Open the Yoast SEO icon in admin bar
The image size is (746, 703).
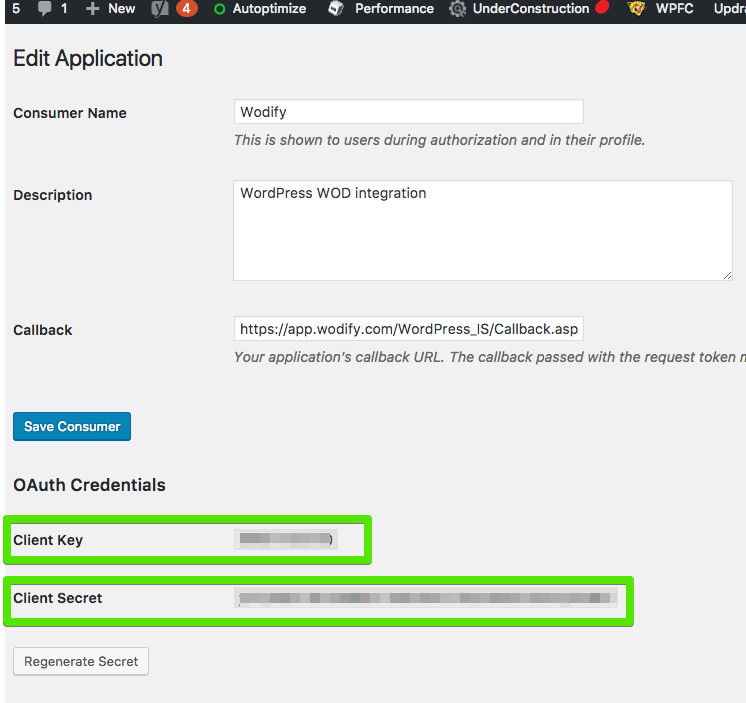(x=160, y=9)
